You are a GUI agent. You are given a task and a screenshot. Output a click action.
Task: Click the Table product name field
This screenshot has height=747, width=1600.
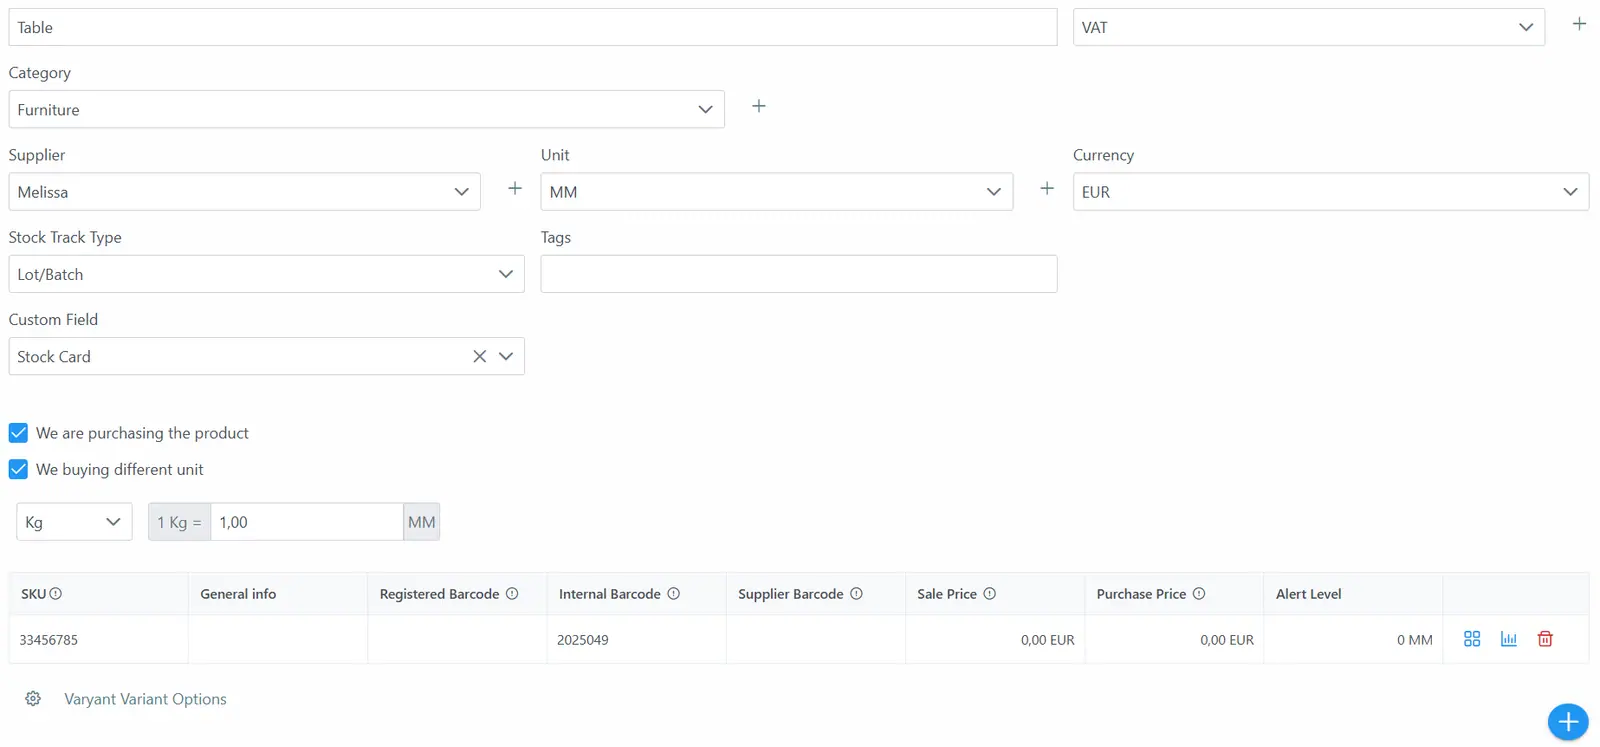[533, 27]
